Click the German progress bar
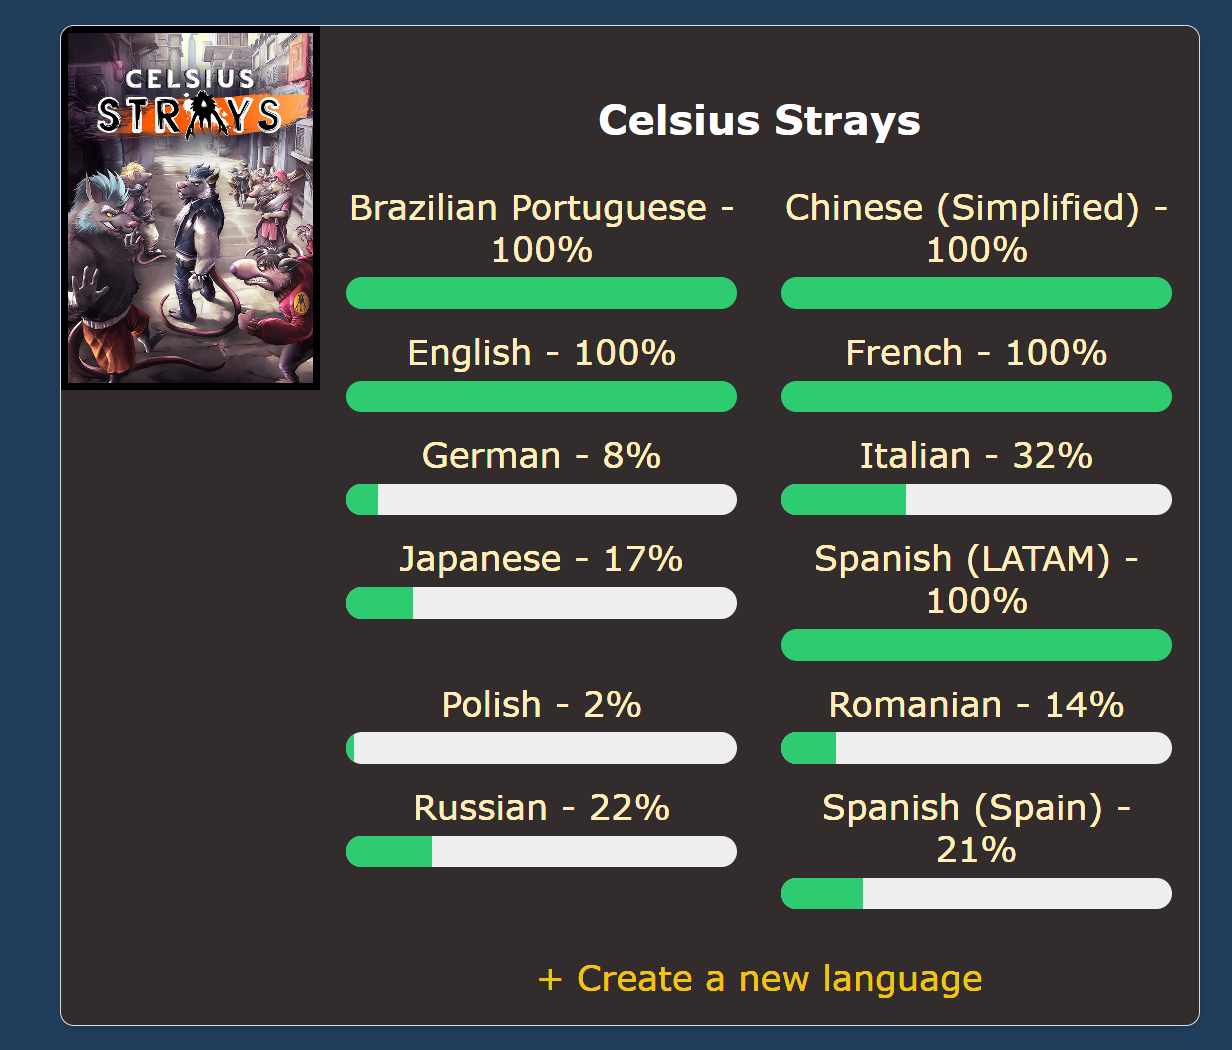The height and width of the screenshot is (1050, 1232). click(x=542, y=500)
